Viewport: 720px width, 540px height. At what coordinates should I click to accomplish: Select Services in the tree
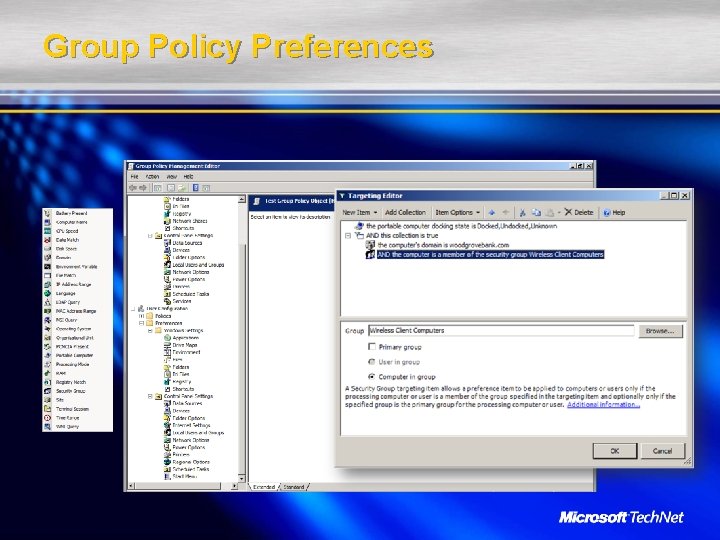(x=178, y=301)
